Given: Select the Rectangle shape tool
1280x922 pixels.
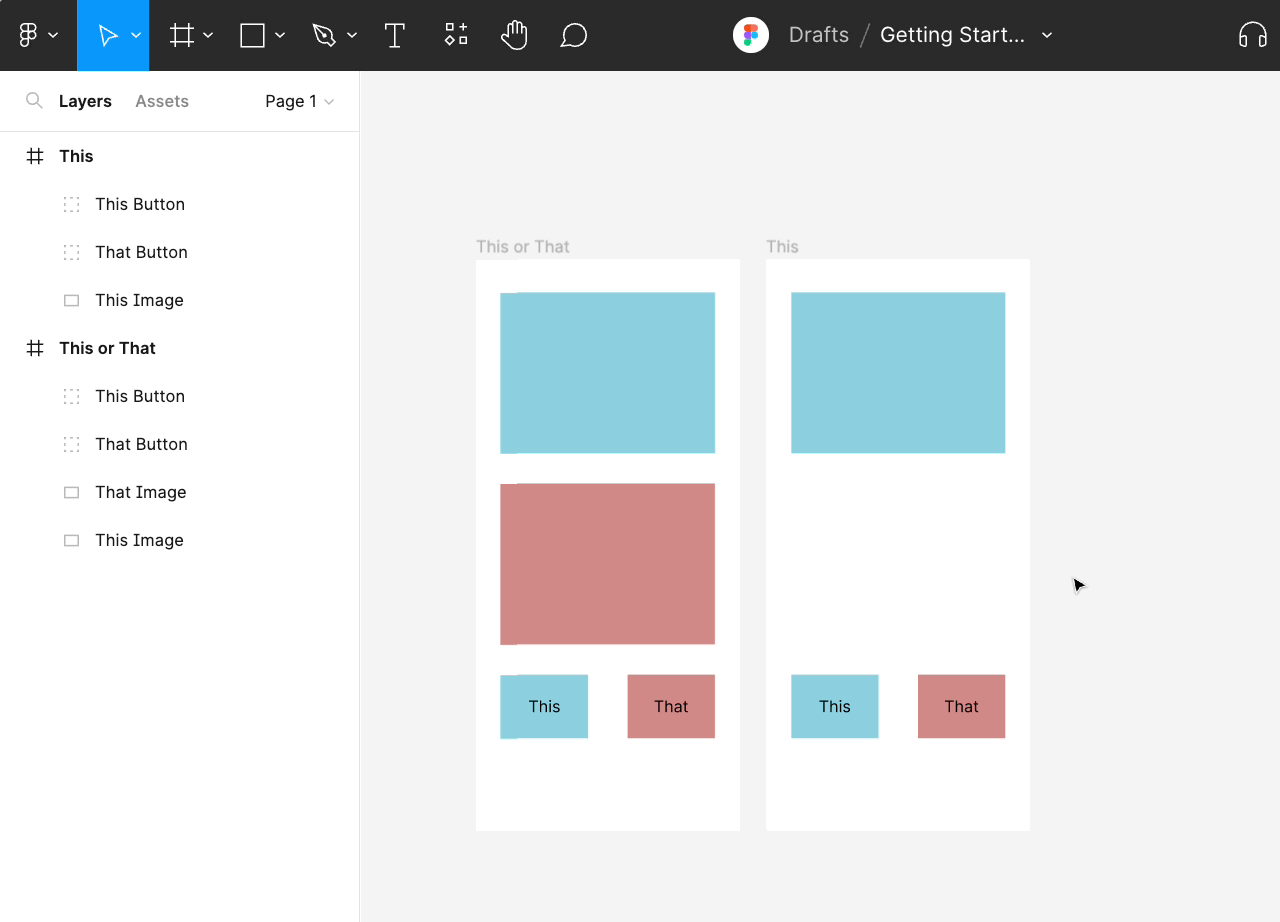Looking at the screenshot, I should [x=253, y=36].
